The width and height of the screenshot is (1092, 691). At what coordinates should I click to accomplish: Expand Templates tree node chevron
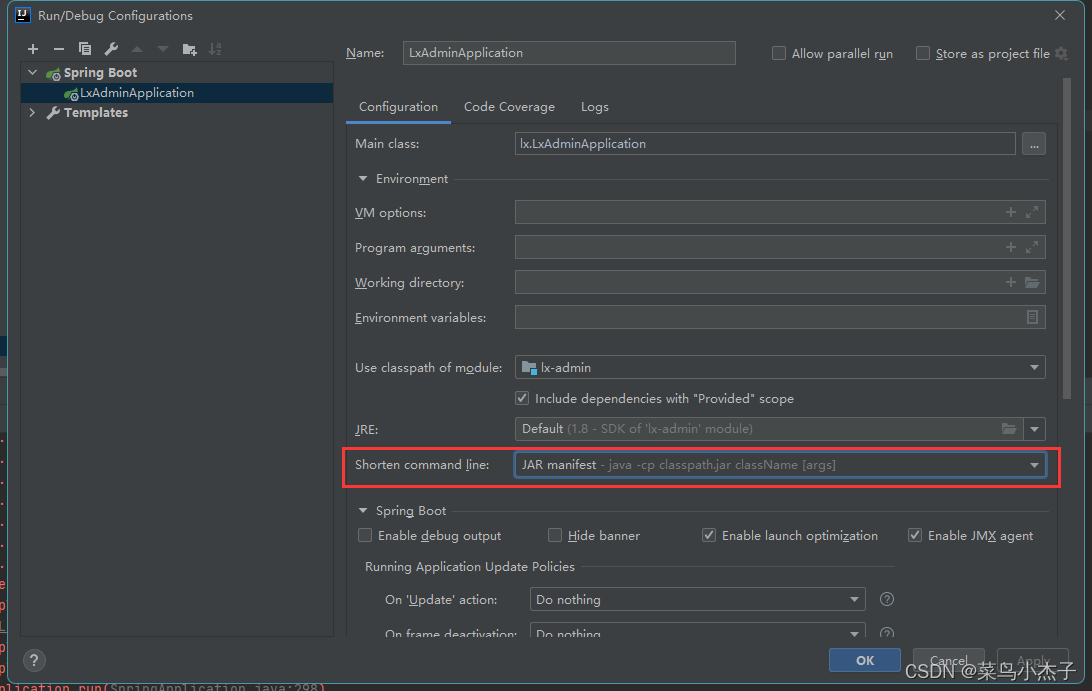click(x=32, y=112)
